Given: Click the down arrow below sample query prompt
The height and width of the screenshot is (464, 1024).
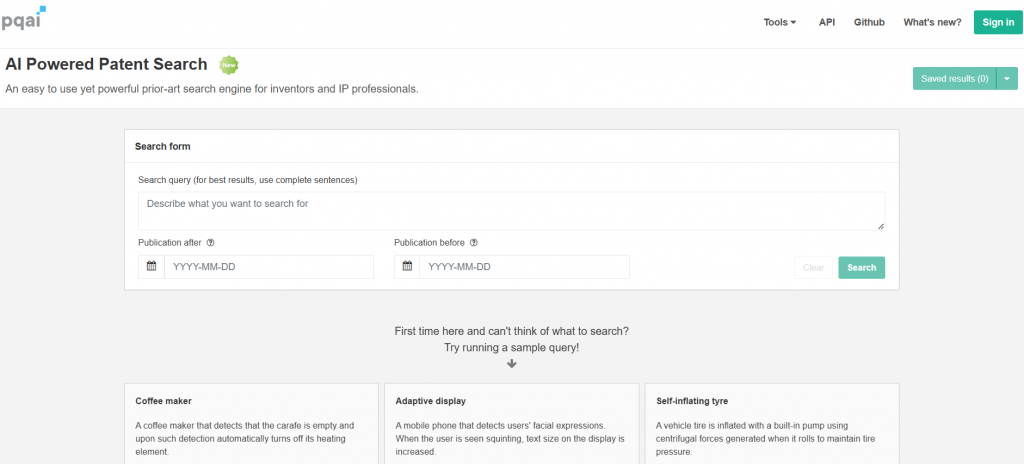Looking at the screenshot, I should pos(512,363).
